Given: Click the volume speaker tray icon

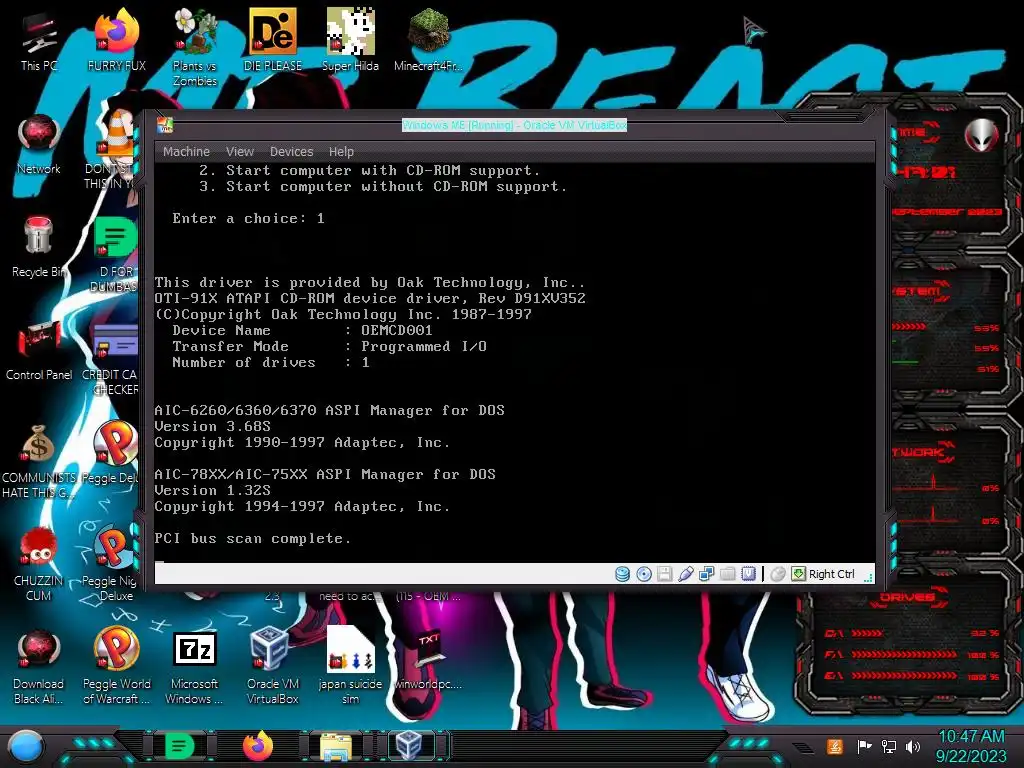Looking at the screenshot, I should 913,746.
